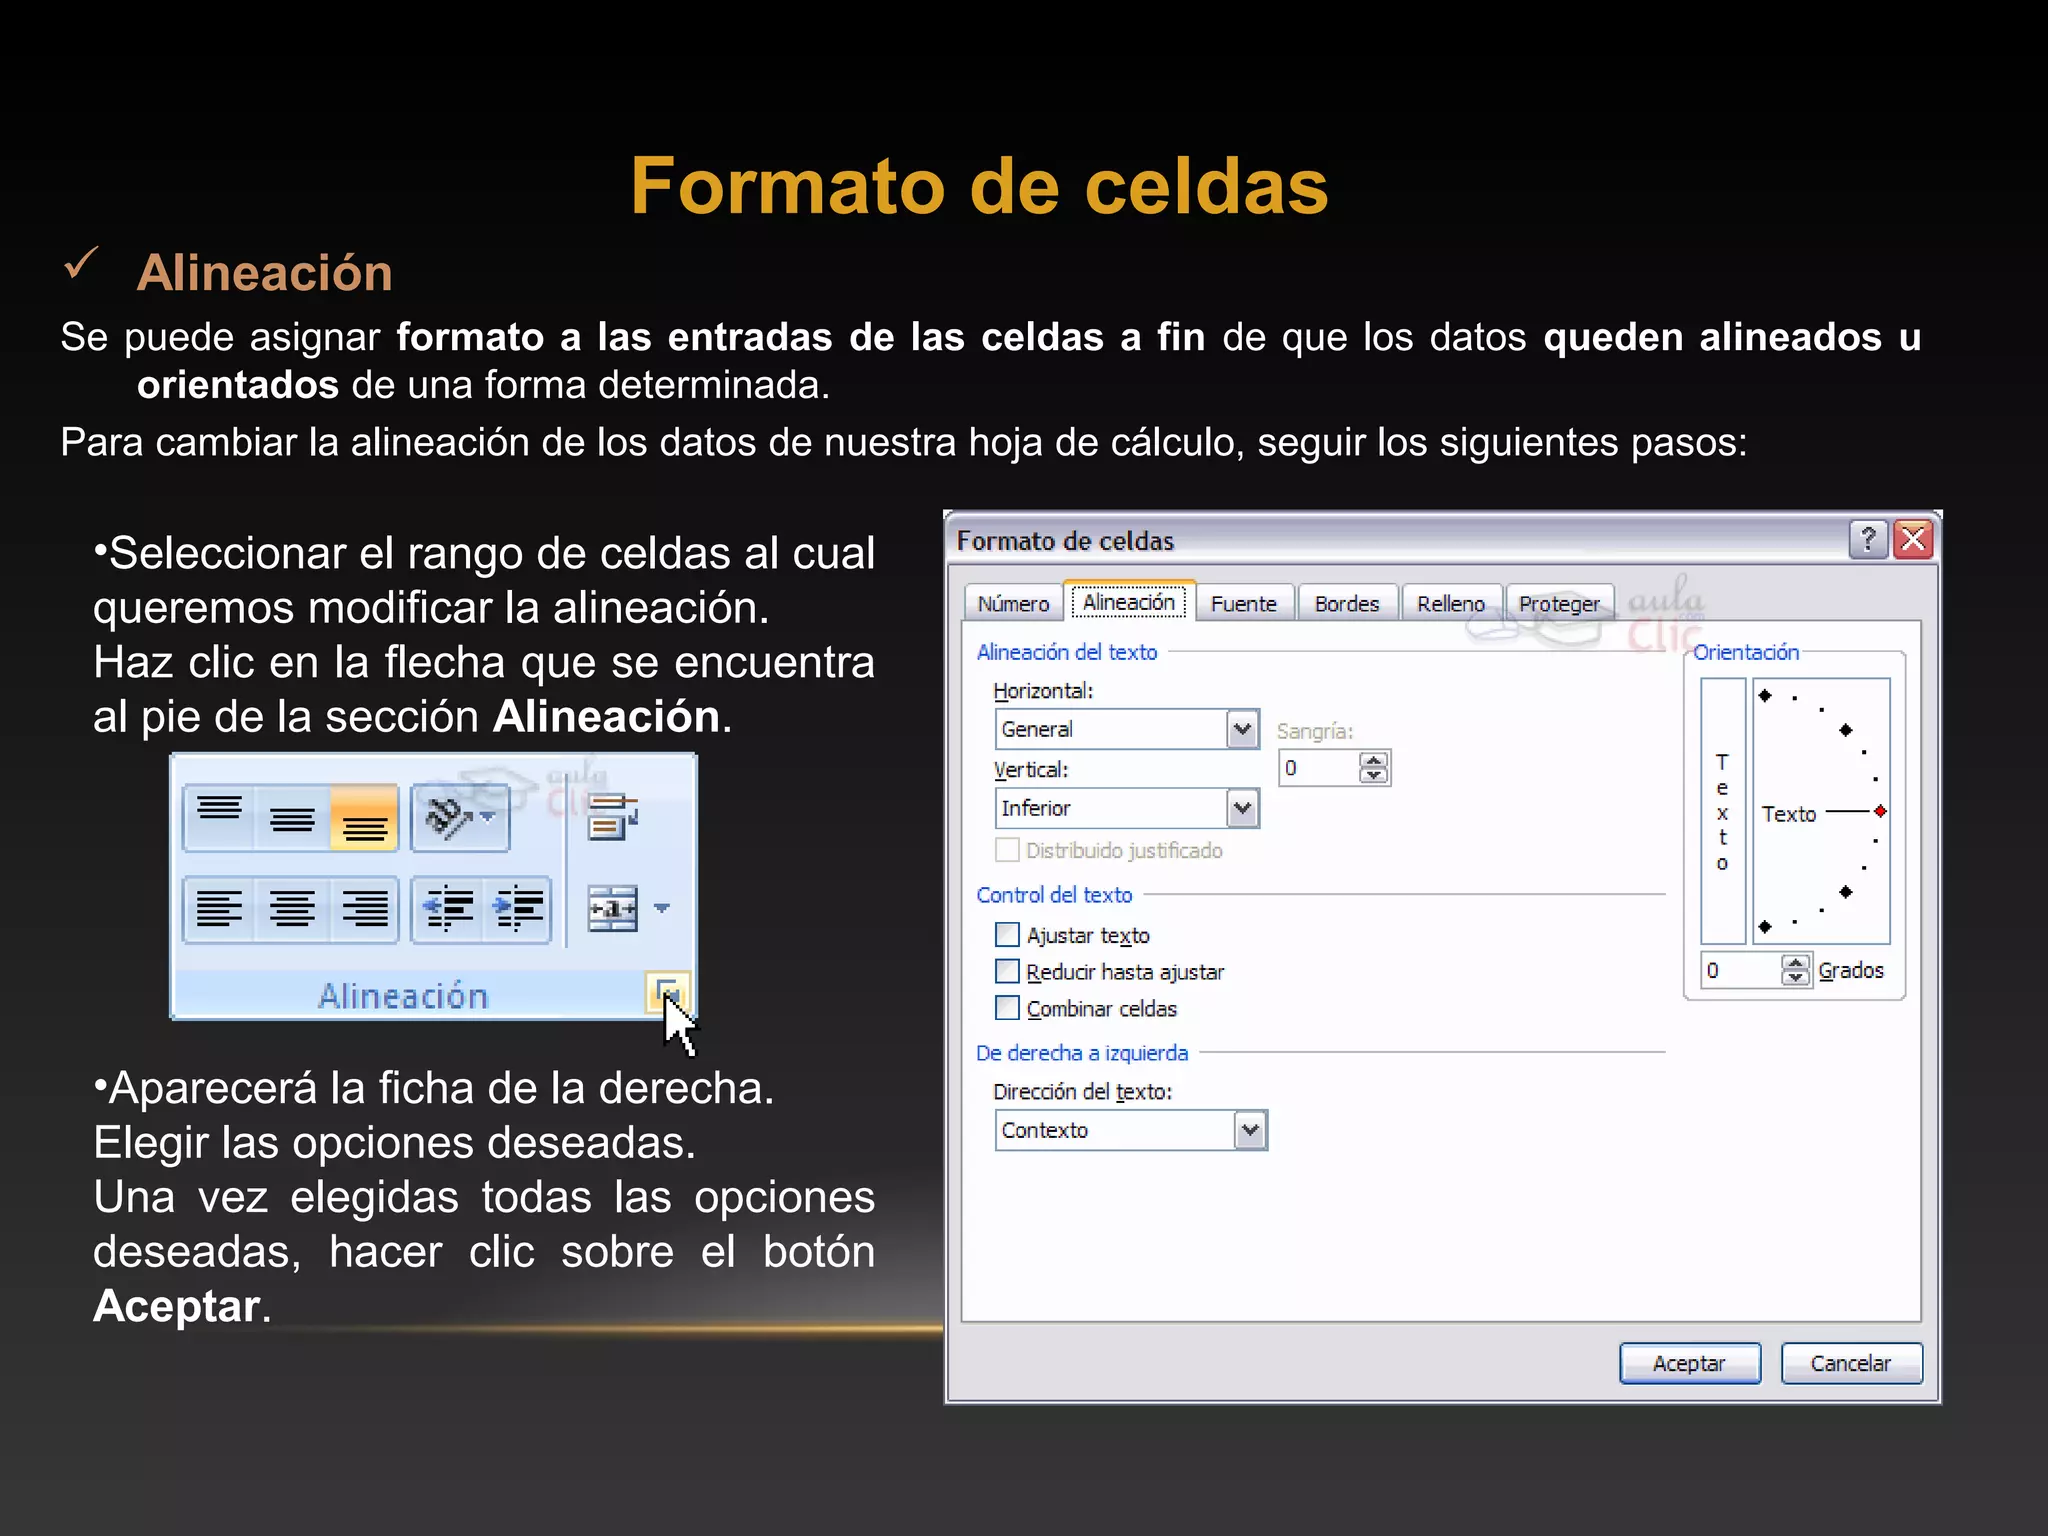This screenshot has height=1536, width=2048.
Task: Click the Formato de celdas dialog title
Action: click(x=1065, y=541)
